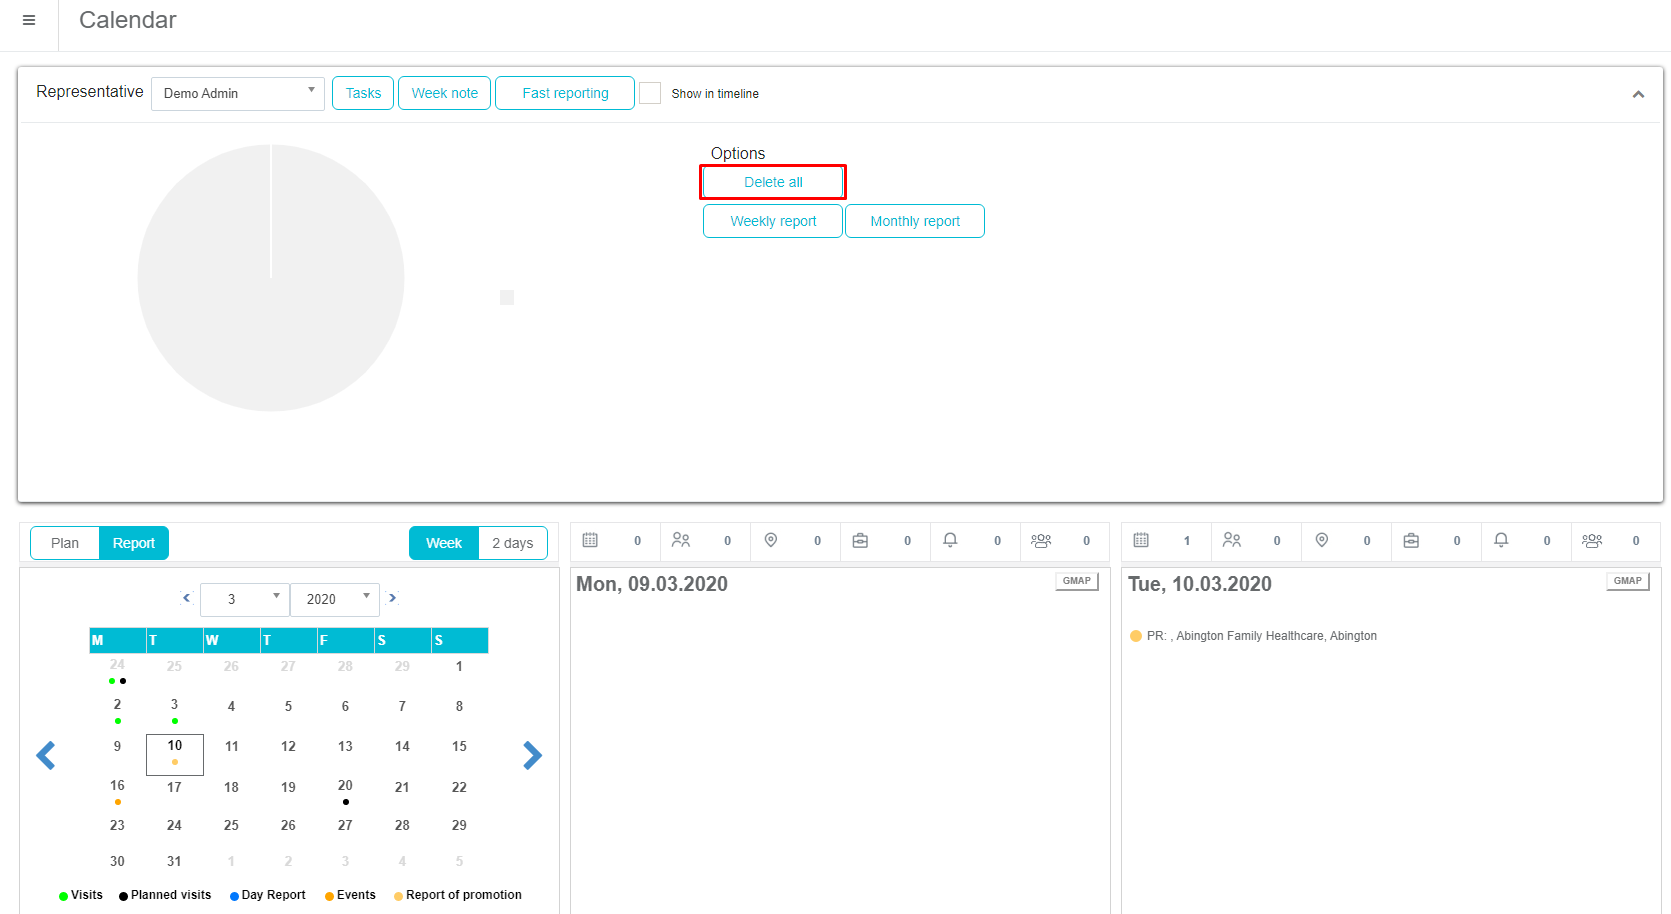The width and height of the screenshot is (1671, 914).
Task: Switch to Plan mode toggle
Action: click(x=65, y=543)
